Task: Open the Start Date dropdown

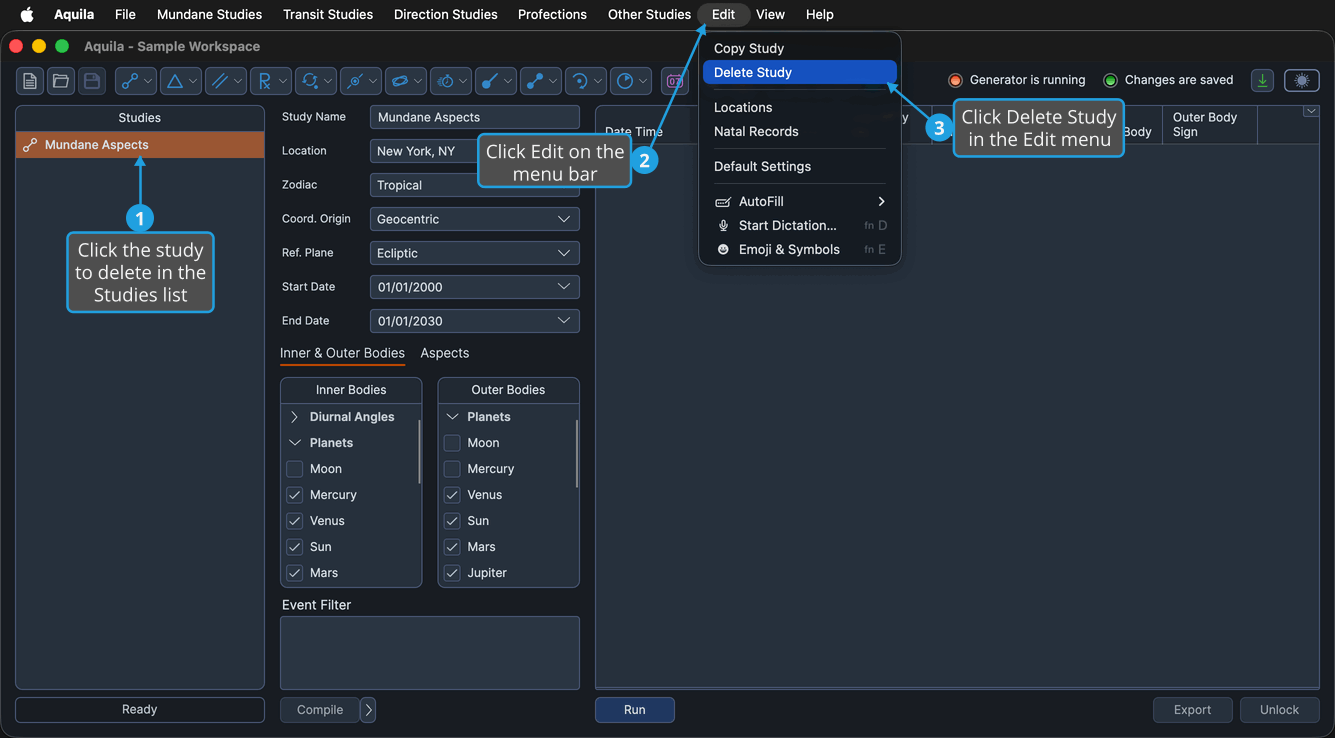Action: click(475, 287)
